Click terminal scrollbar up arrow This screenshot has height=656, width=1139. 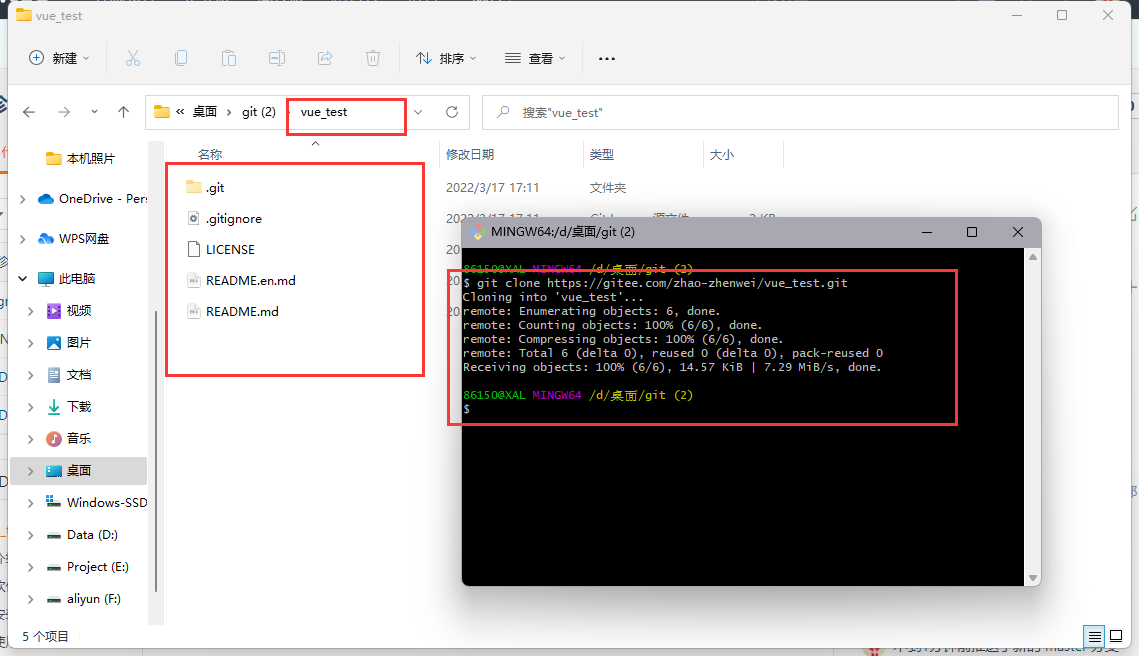pos(1032,257)
